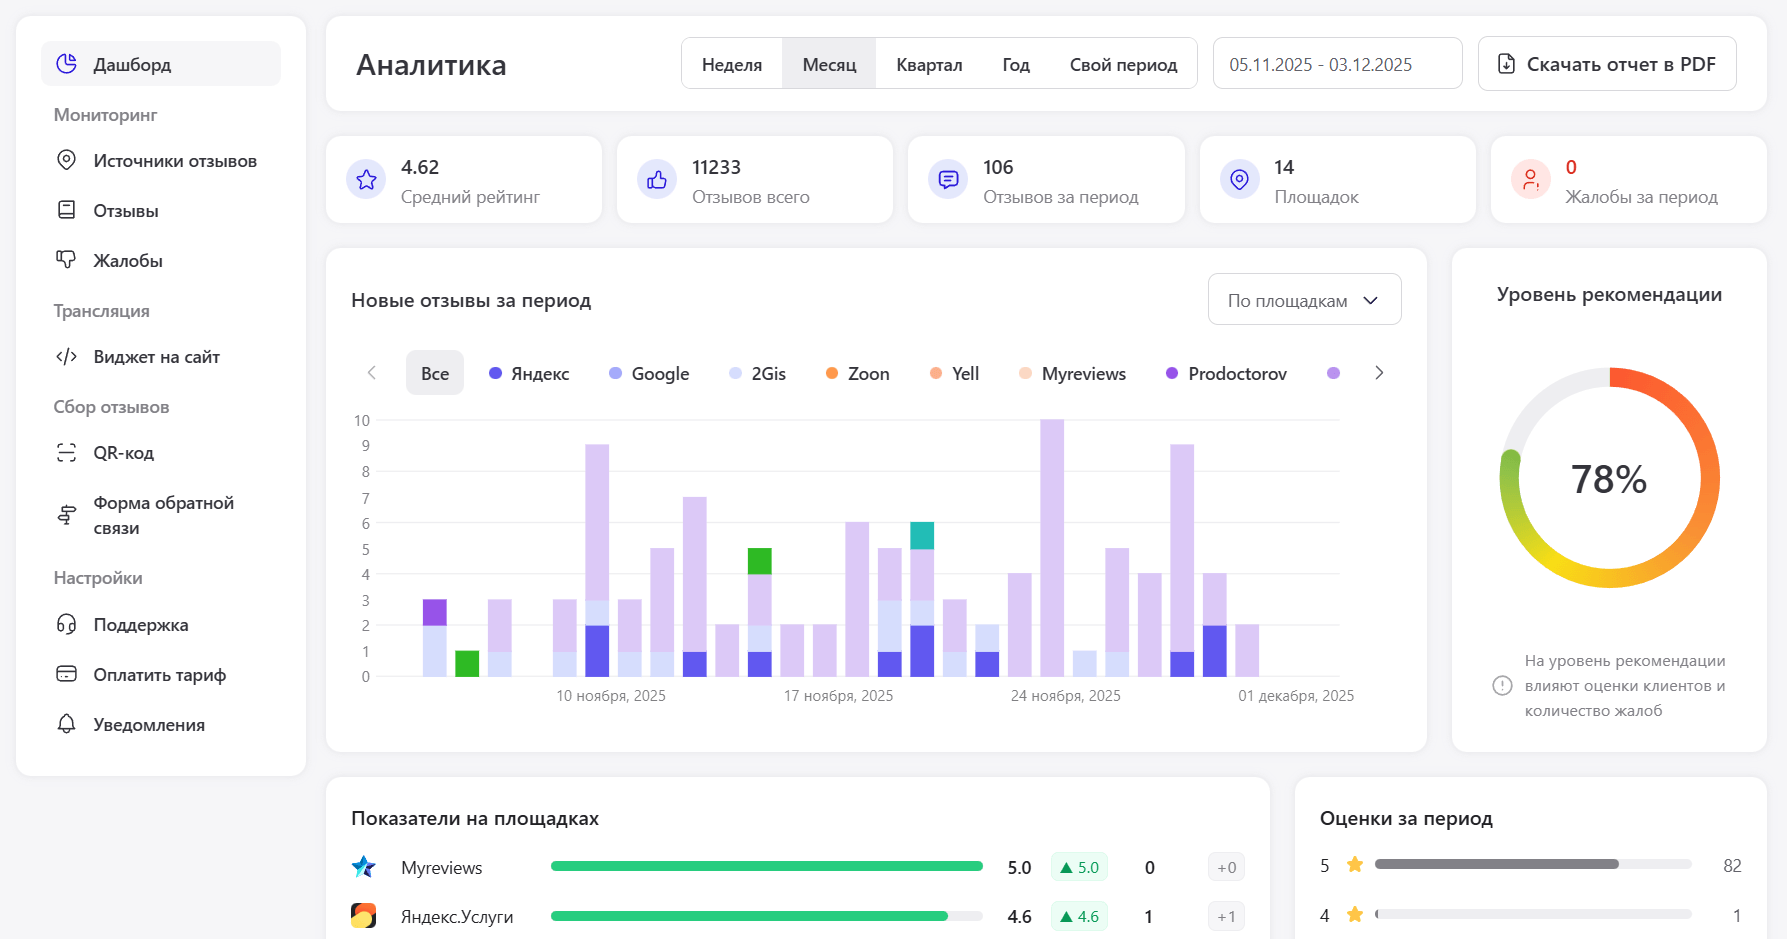Expand the По площадкам dropdown
1787x939 pixels.
(x=1304, y=300)
